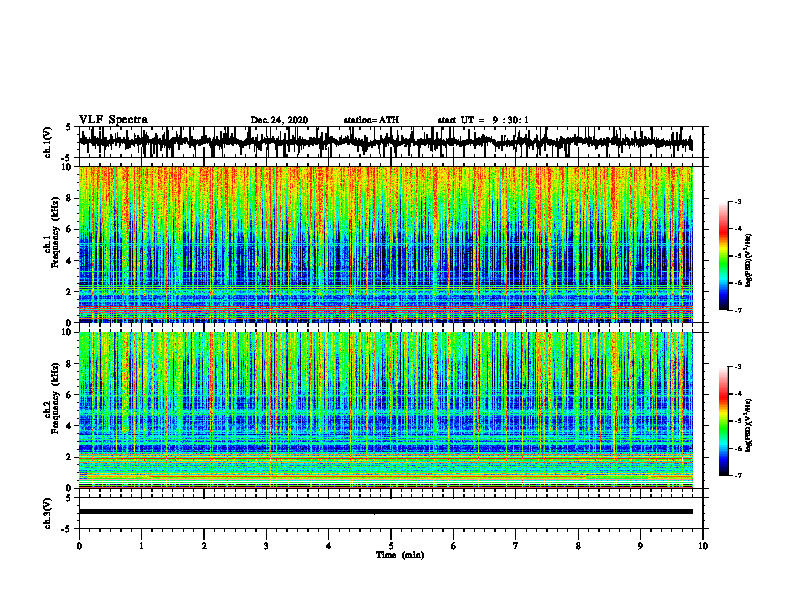Click the "7" minute tick on time axis
Image resolution: width=792 pixels, height=612 pixels.
coord(516,546)
